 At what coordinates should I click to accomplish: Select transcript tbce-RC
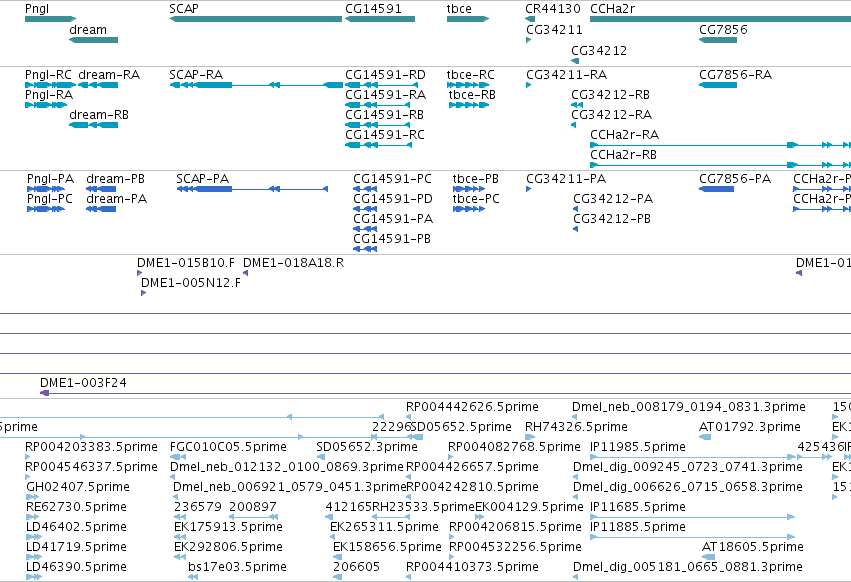(471, 75)
